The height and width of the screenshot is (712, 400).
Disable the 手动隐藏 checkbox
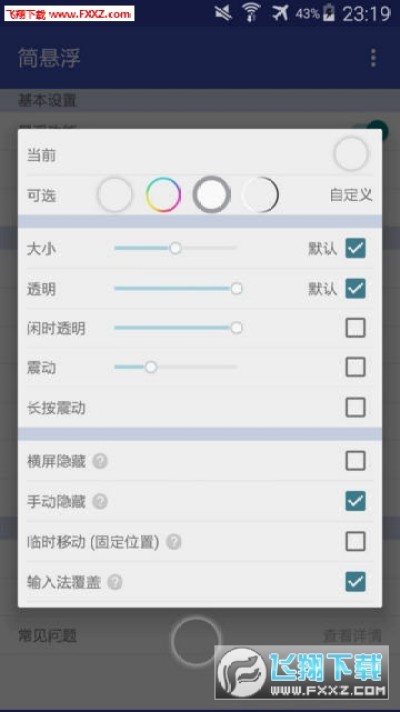pyautogui.click(x=355, y=501)
